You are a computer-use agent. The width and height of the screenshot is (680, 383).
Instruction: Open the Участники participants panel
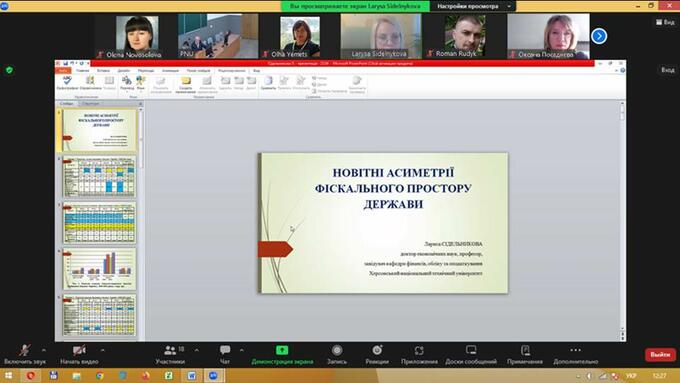pos(170,354)
